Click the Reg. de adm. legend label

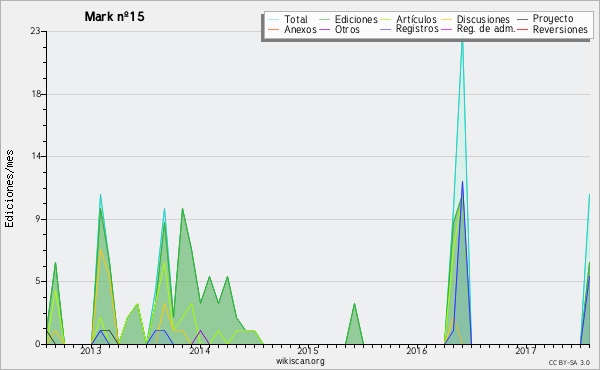(x=486, y=29)
